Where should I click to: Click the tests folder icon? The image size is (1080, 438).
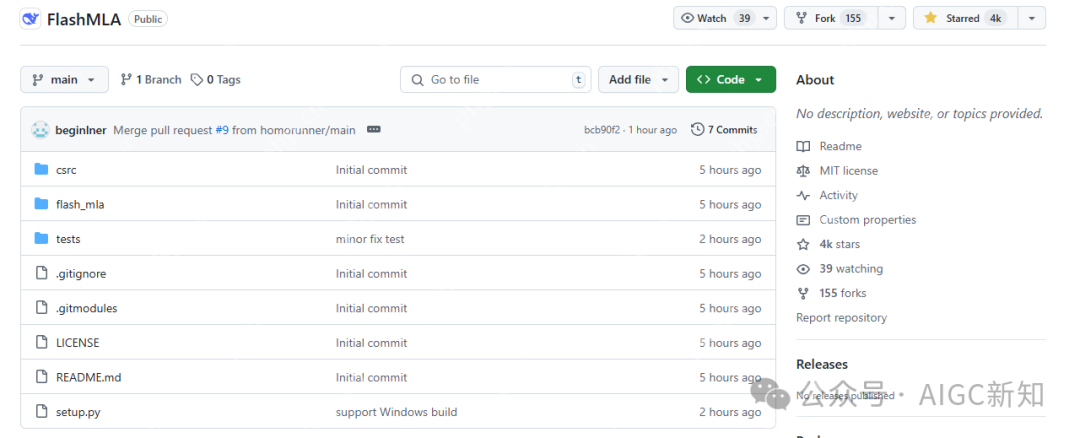pyautogui.click(x=41, y=239)
